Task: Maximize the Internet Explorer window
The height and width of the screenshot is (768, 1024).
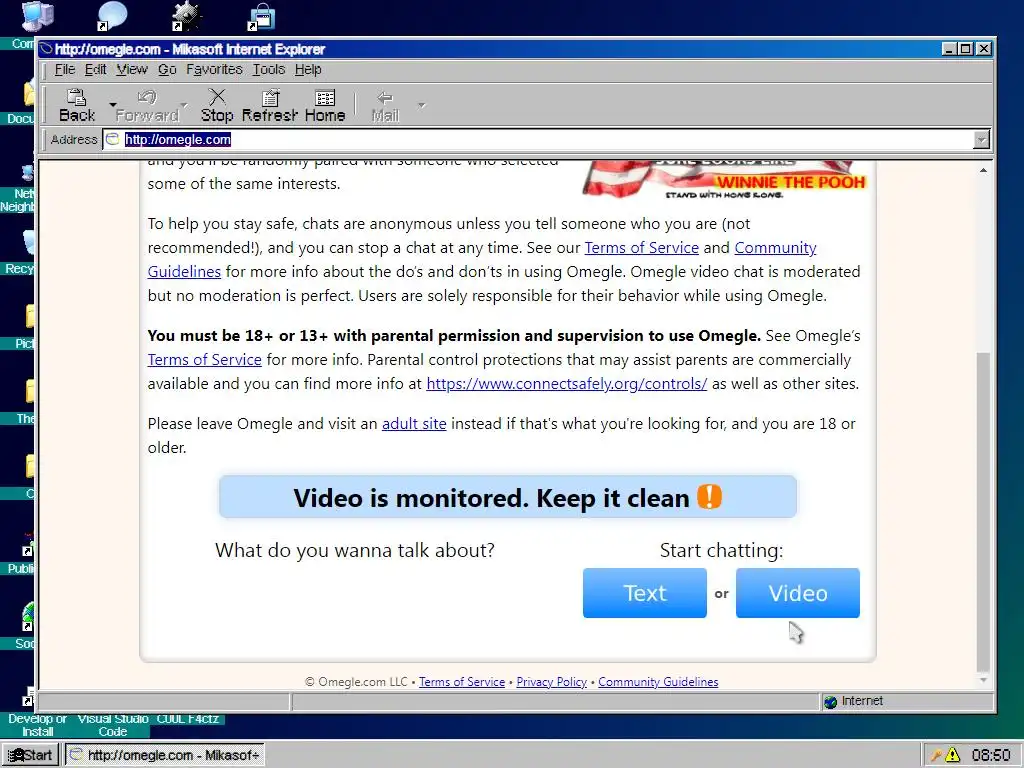Action: pyautogui.click(x=965, y=48)
